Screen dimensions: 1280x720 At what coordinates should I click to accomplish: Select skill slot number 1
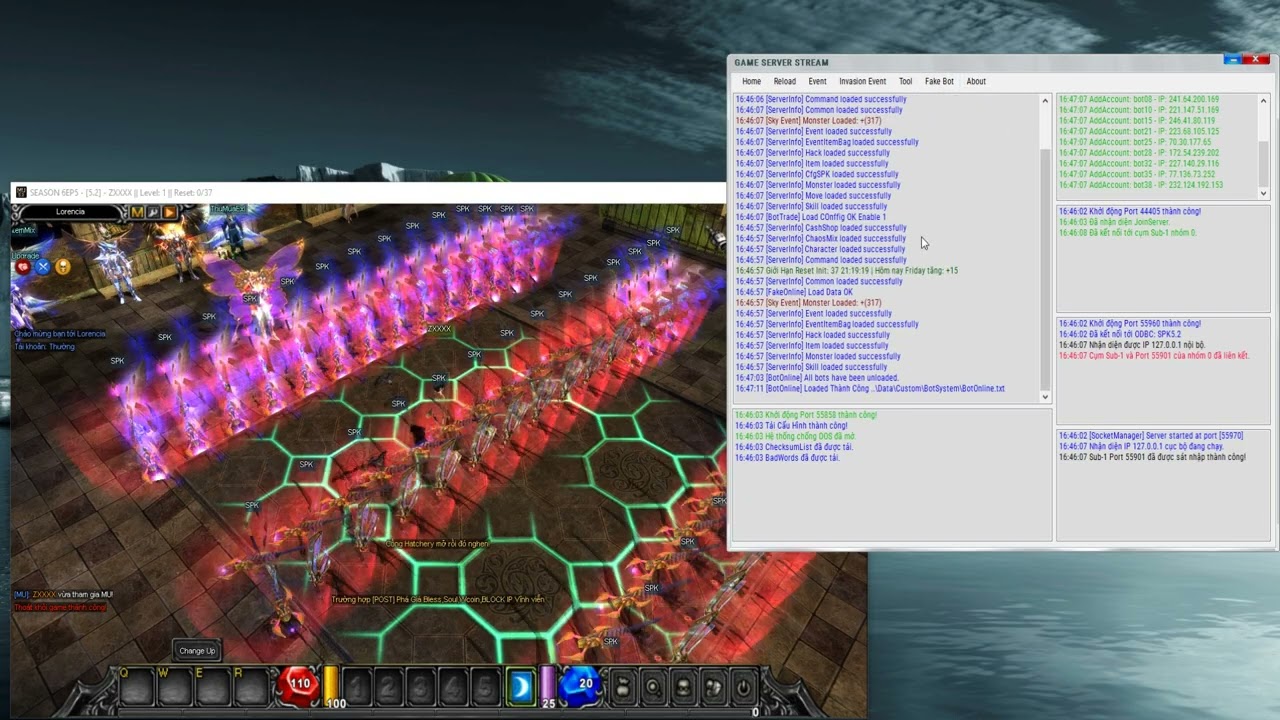click(357, 687)
